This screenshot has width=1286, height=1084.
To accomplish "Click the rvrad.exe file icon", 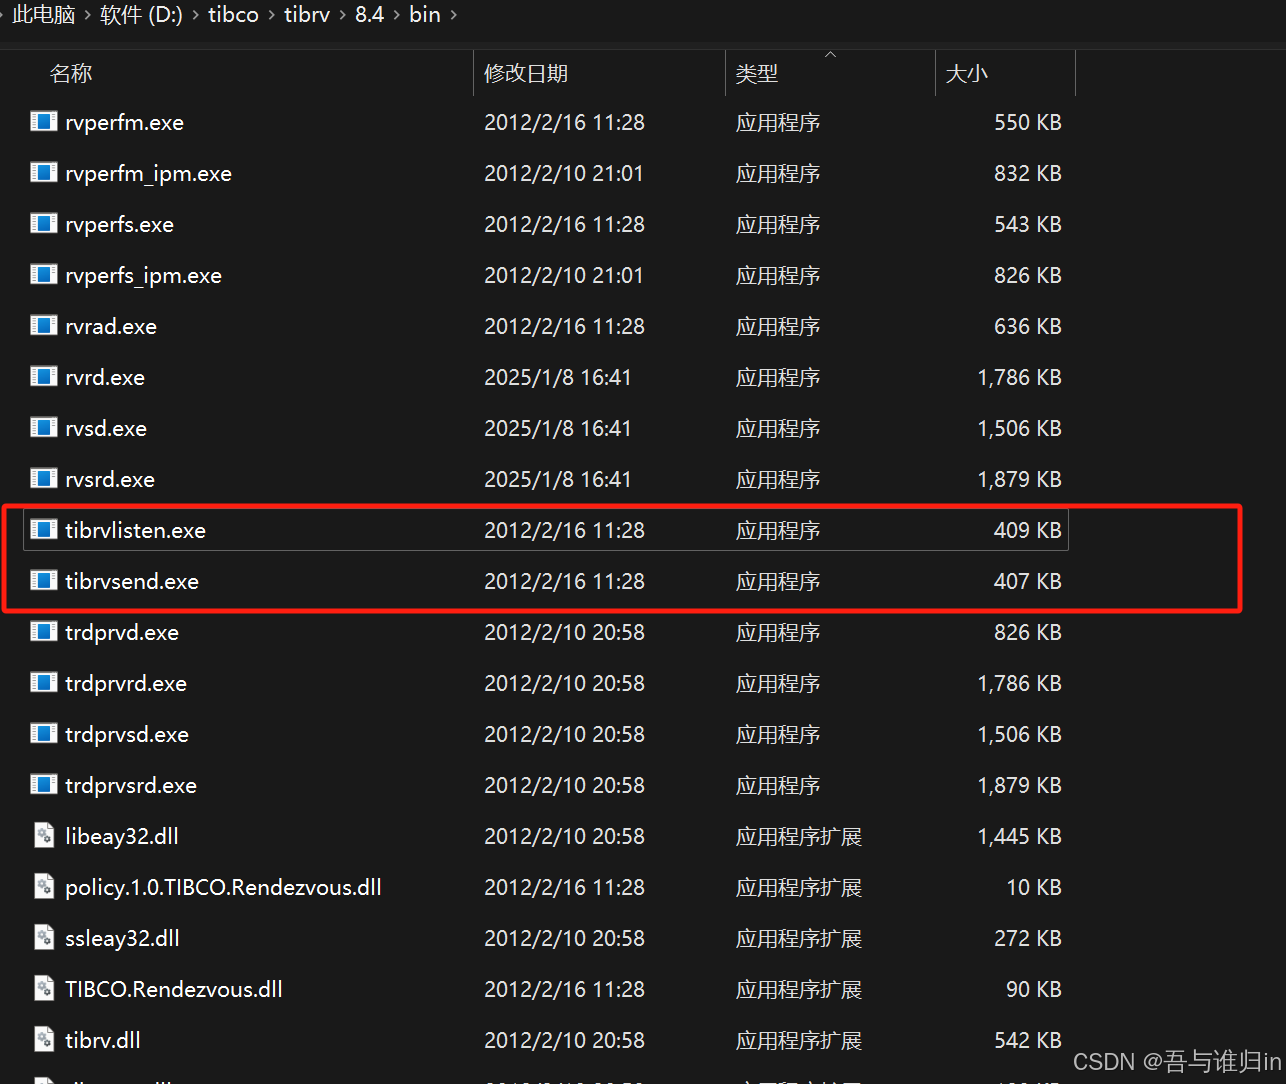I will click(x=44, y=325).
